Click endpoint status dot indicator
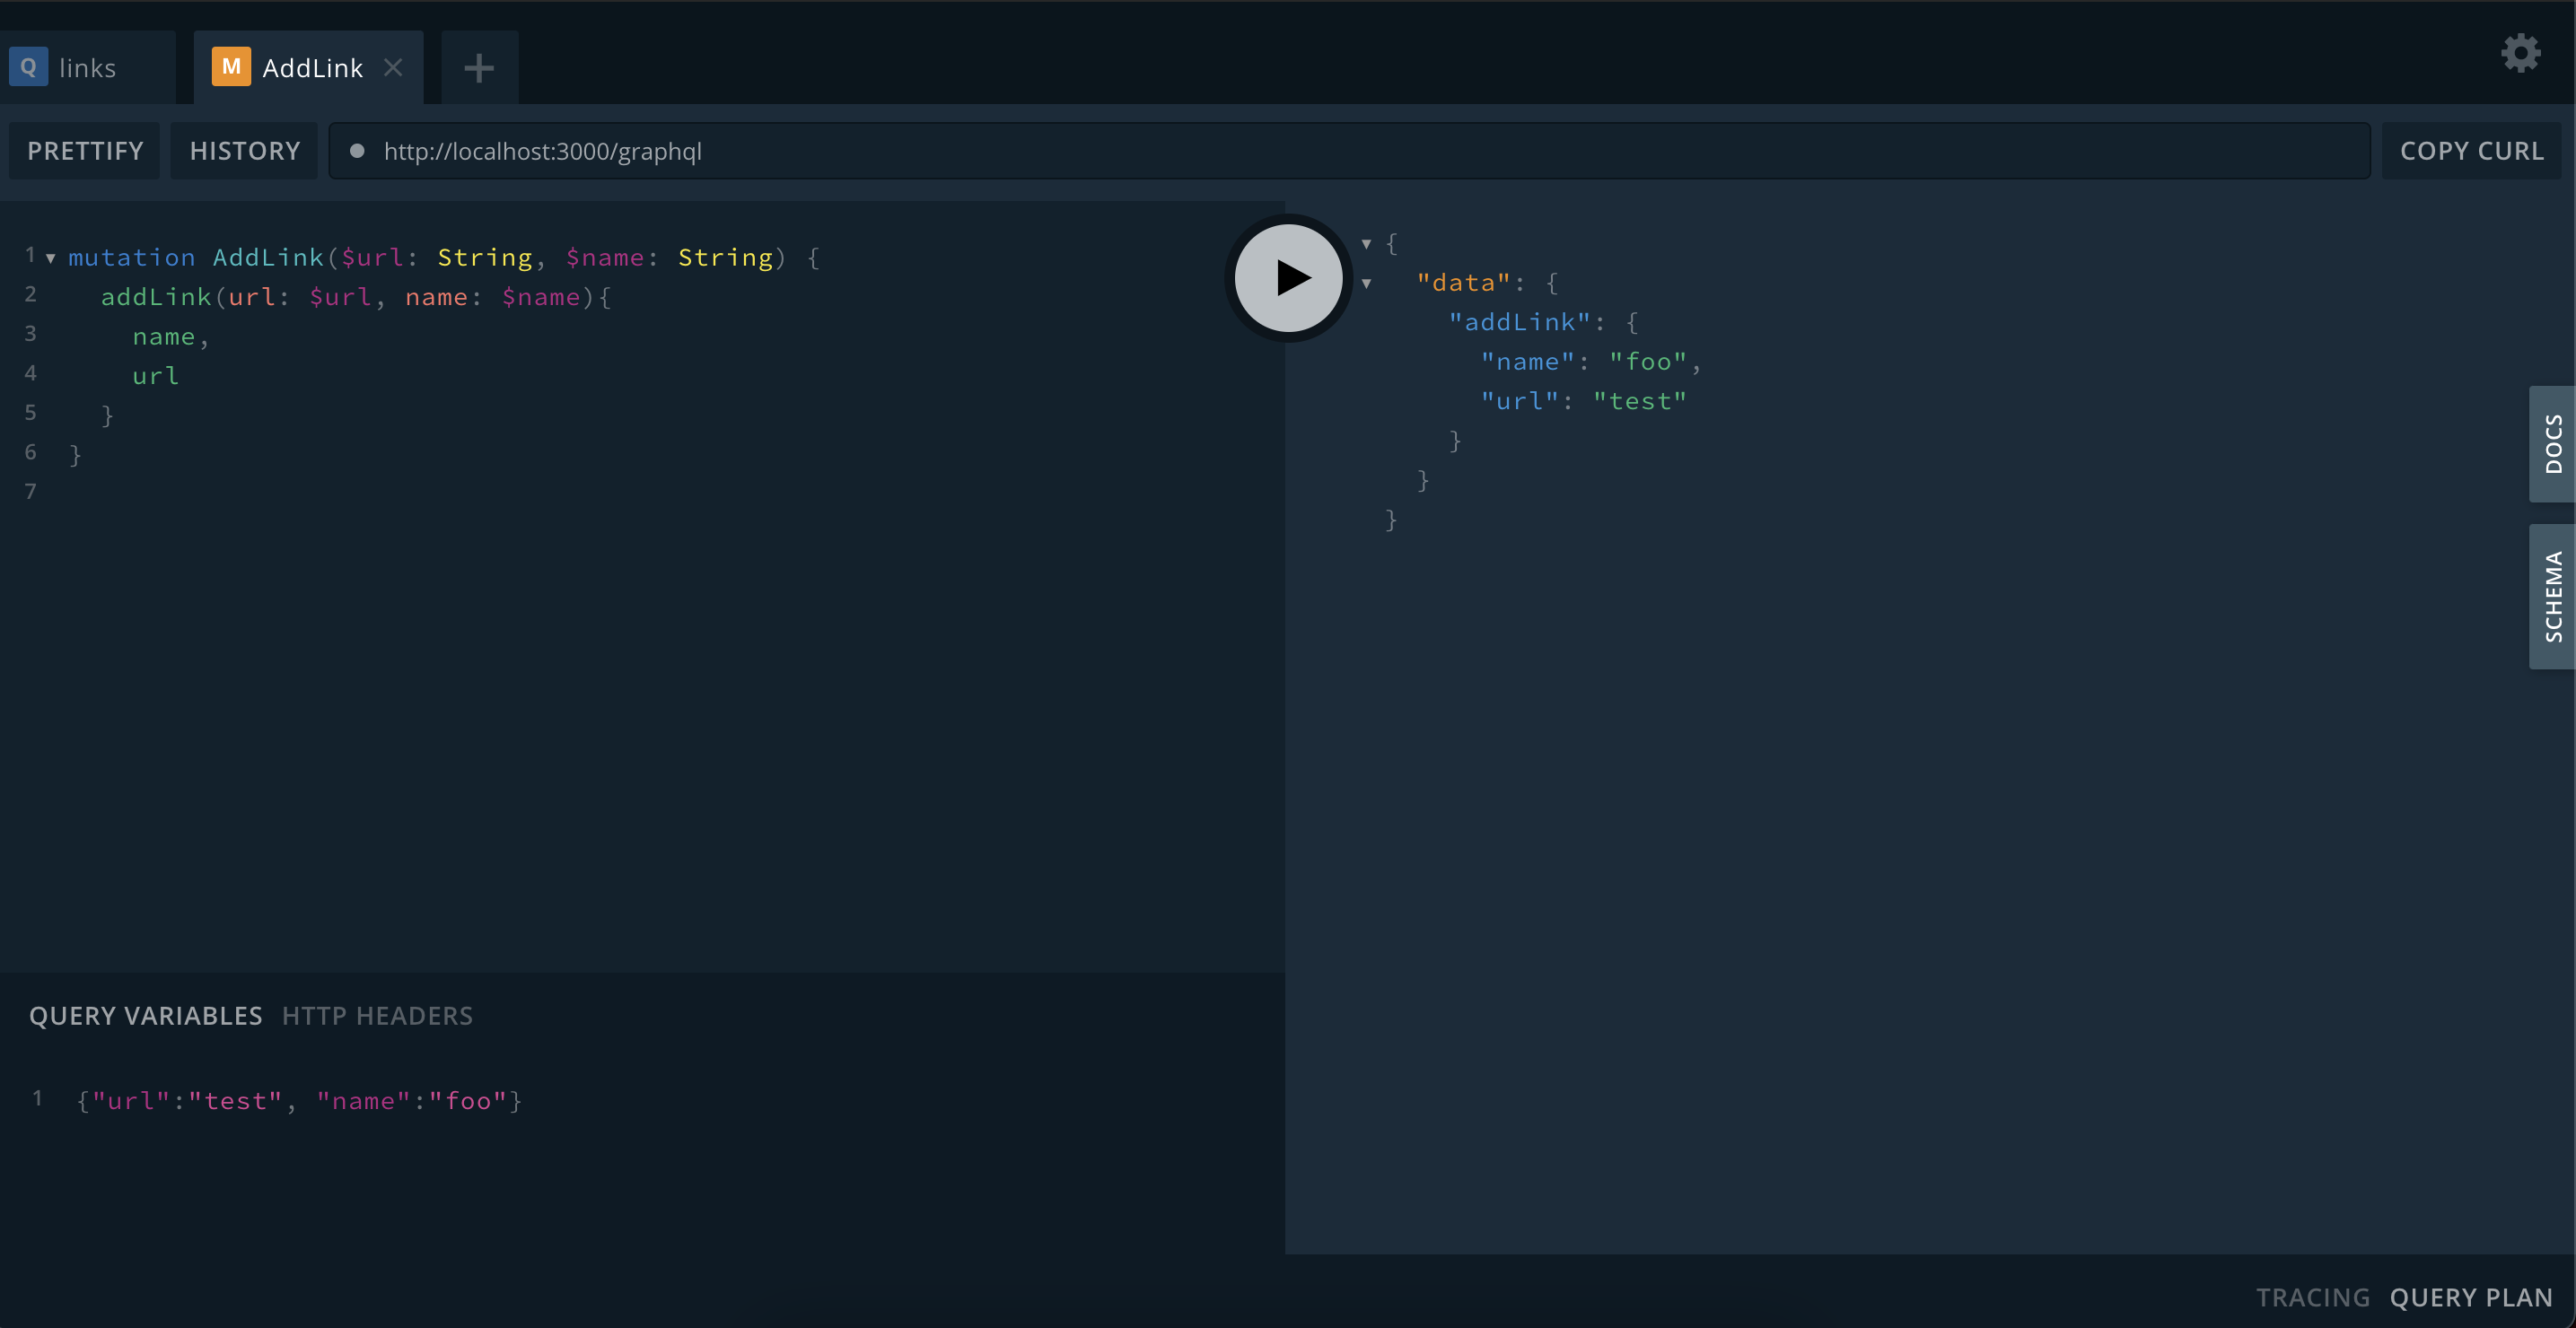 pyautogui.click(x=357, y=151)
